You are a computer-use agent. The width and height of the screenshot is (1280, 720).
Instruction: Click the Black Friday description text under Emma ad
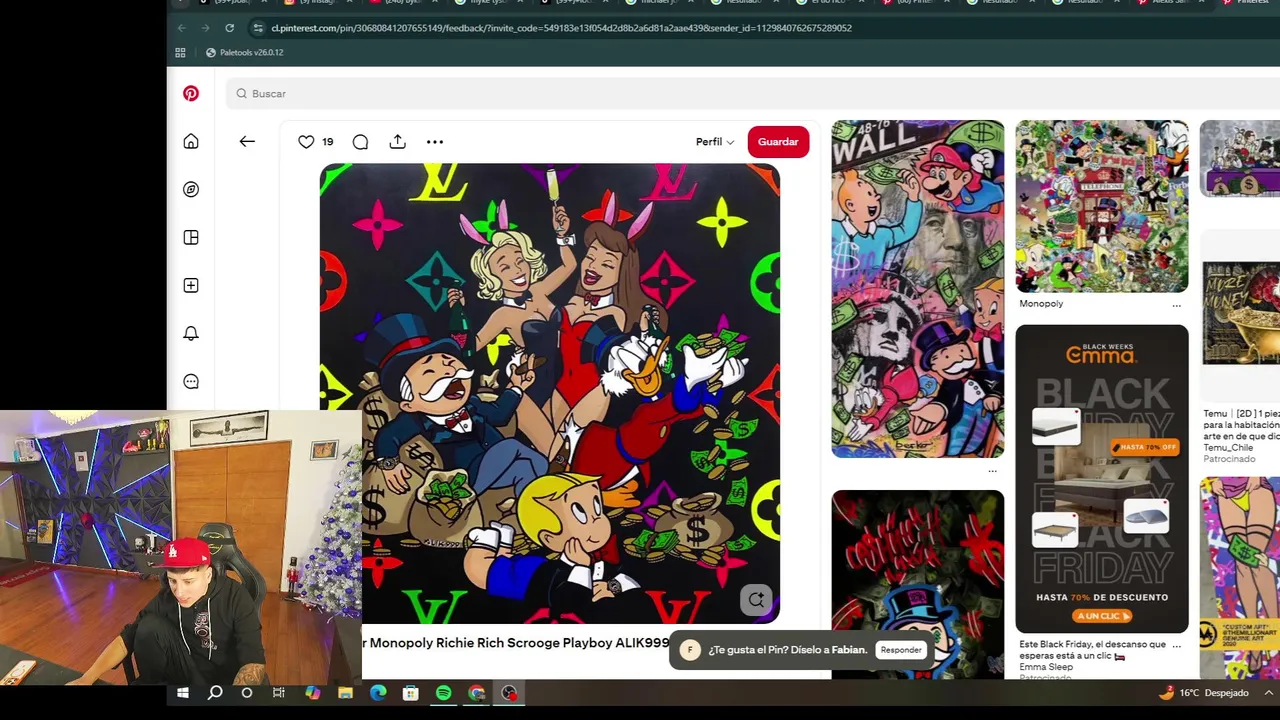[1092, 650]
